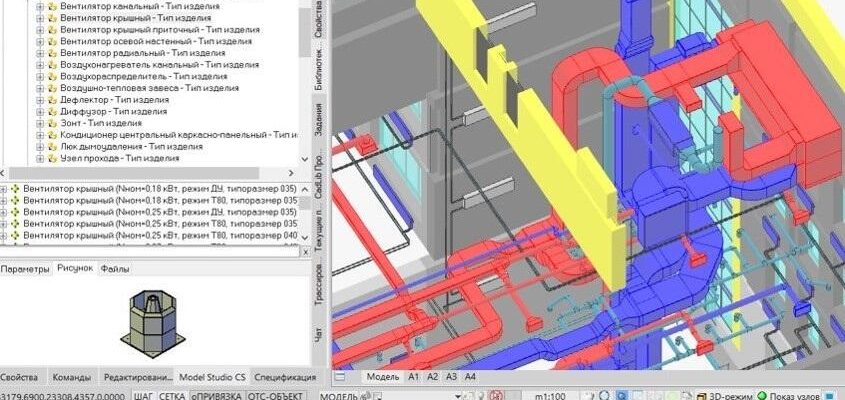Switch to the Параметры tab
Screen dimensions: 845x400
25,268
